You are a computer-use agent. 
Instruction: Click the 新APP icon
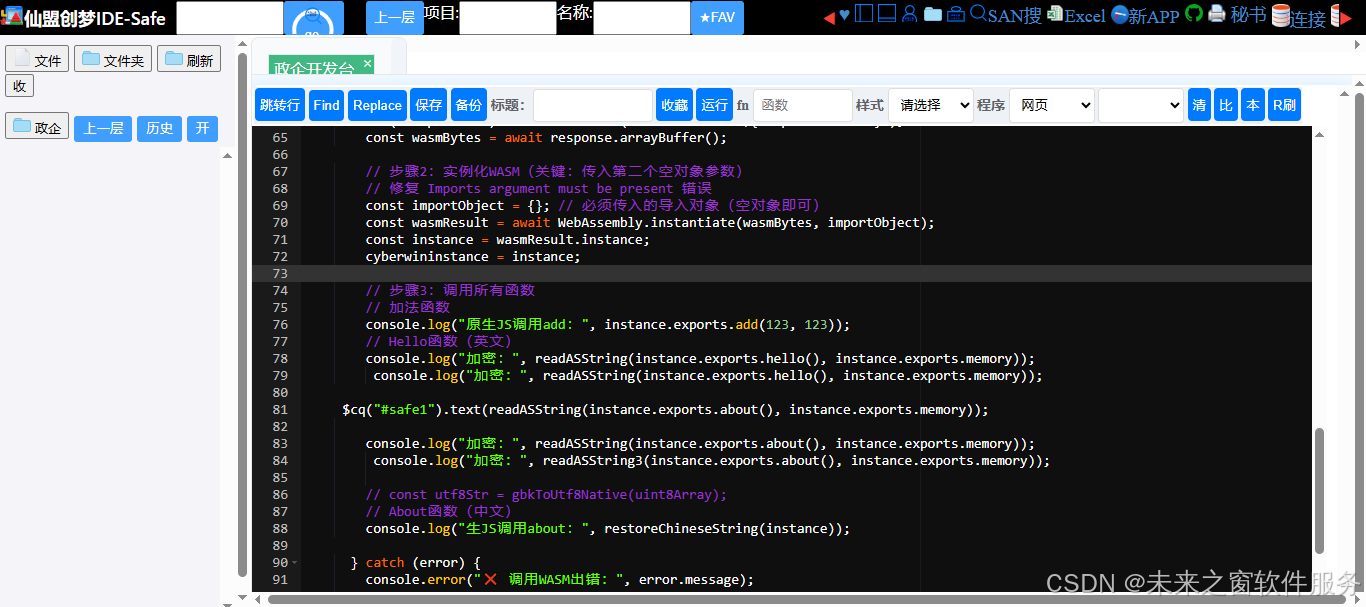1120,14
